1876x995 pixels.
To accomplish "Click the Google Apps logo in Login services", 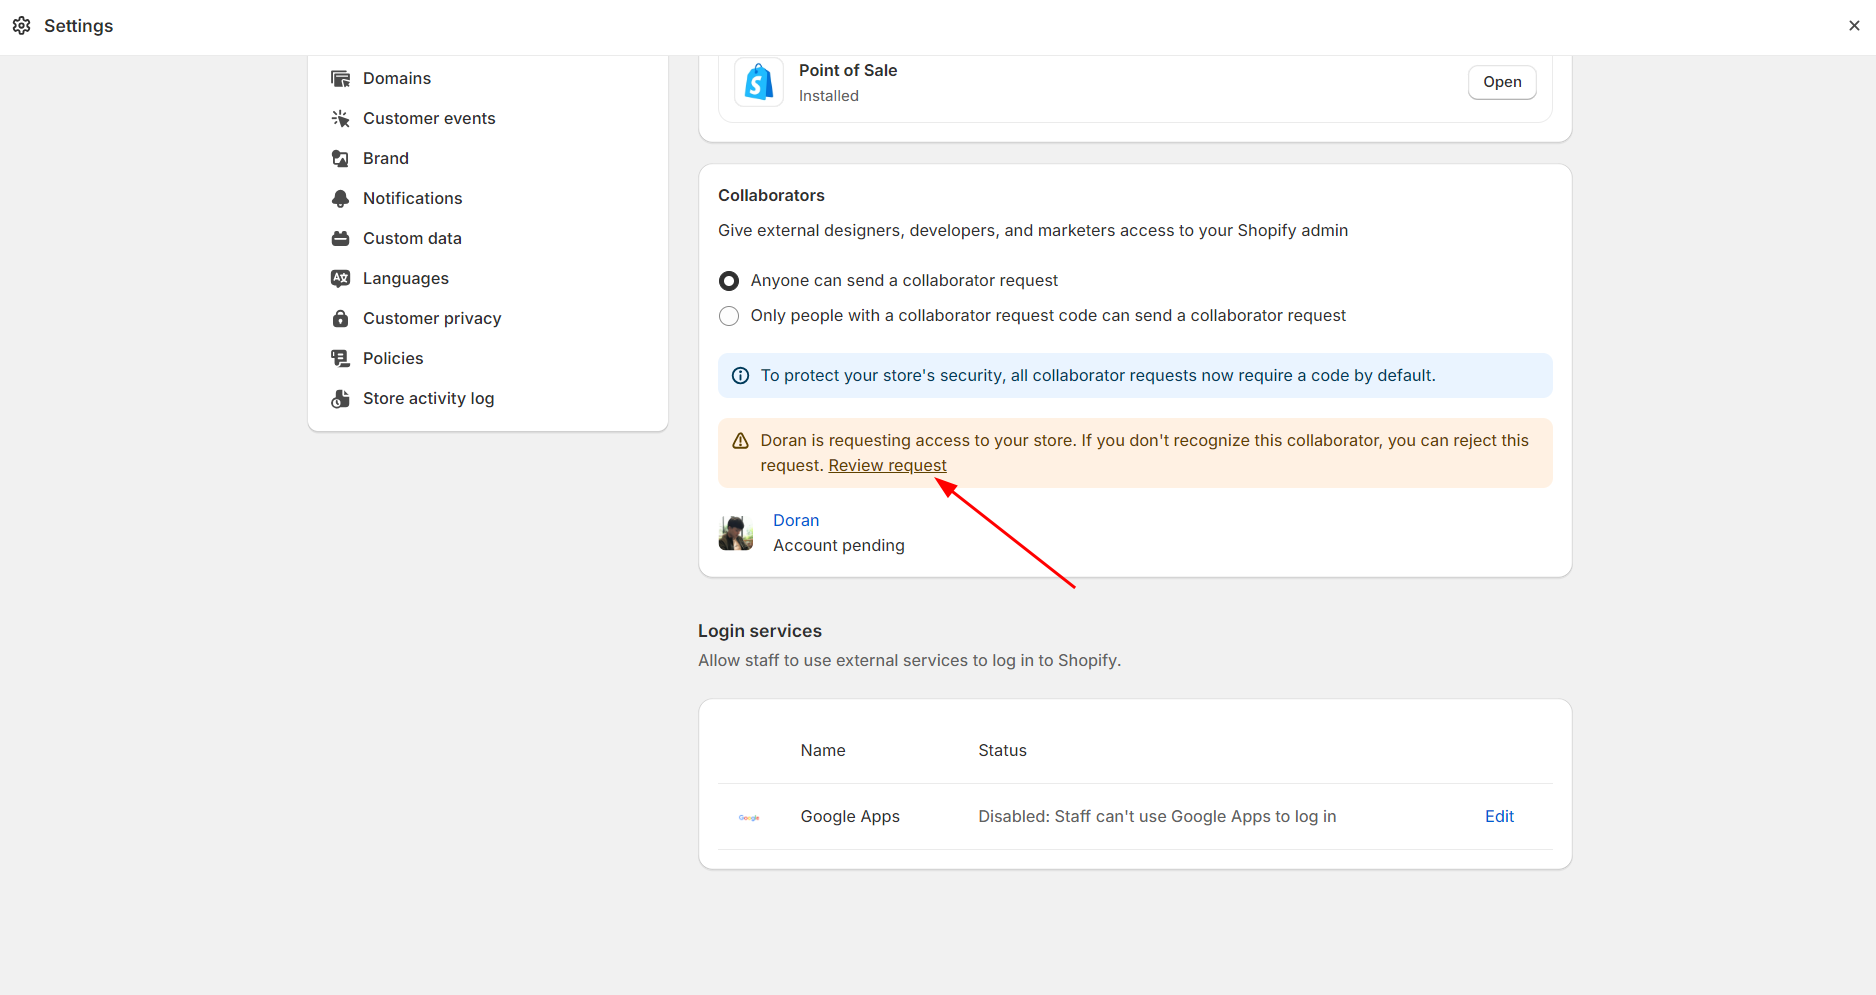I will (x=749, y=817).
